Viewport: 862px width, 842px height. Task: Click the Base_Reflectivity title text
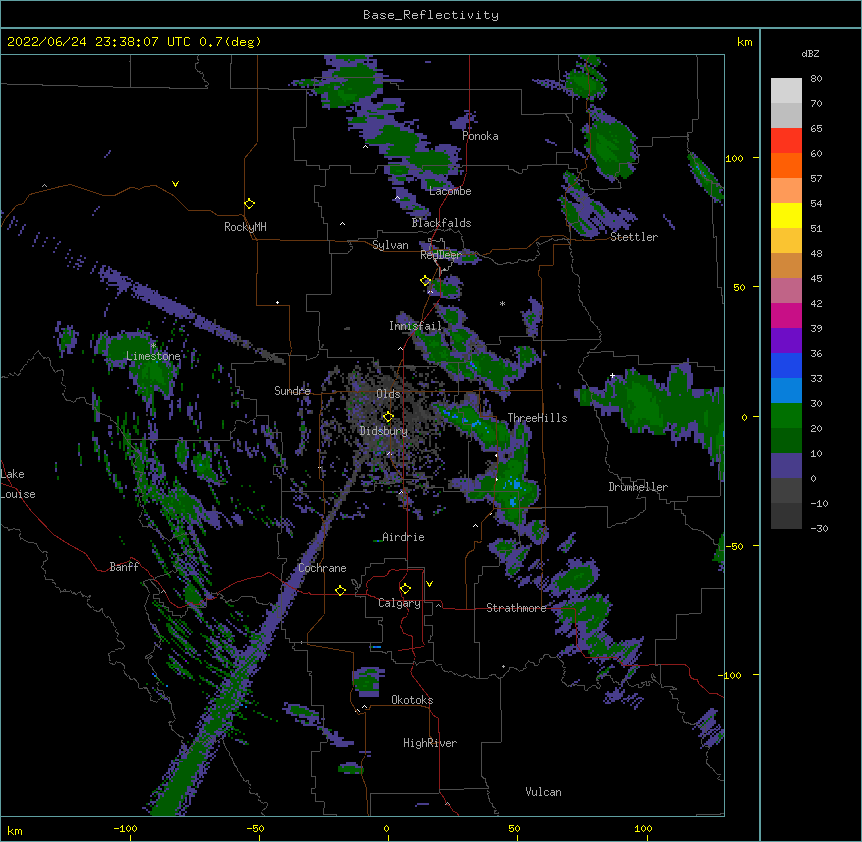click(430, 15)
